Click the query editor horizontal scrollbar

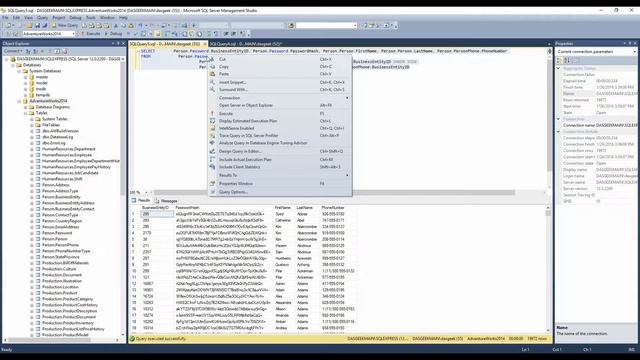[x=335, y=192]
